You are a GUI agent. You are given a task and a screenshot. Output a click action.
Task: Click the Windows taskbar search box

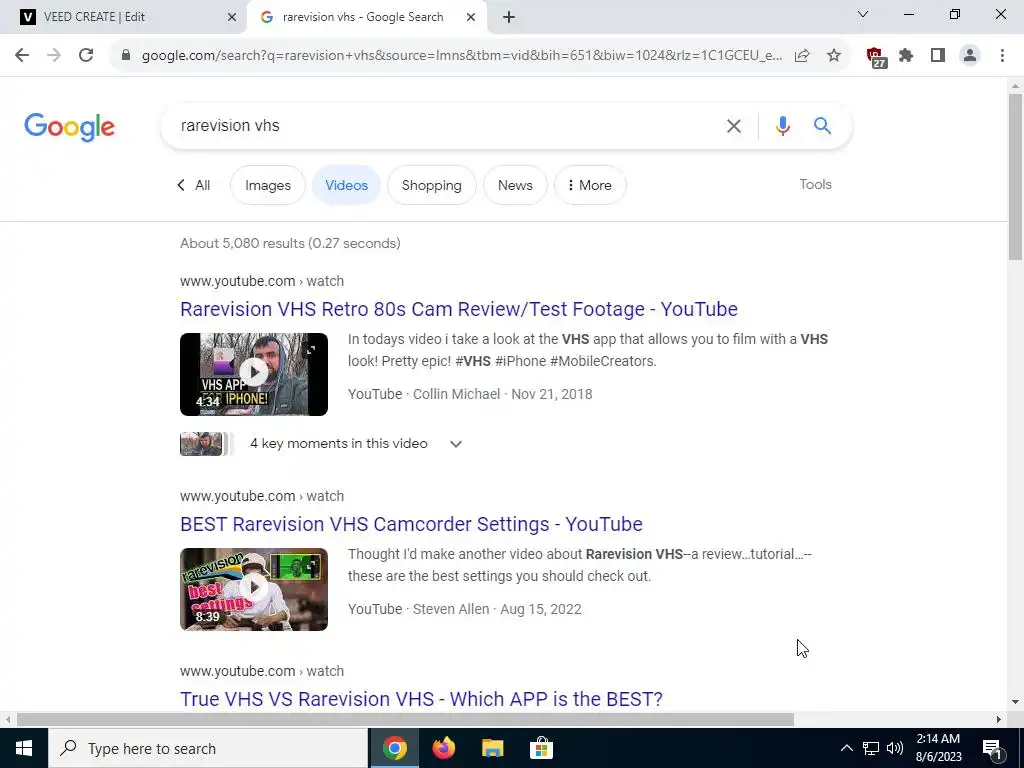click(208, 748)
